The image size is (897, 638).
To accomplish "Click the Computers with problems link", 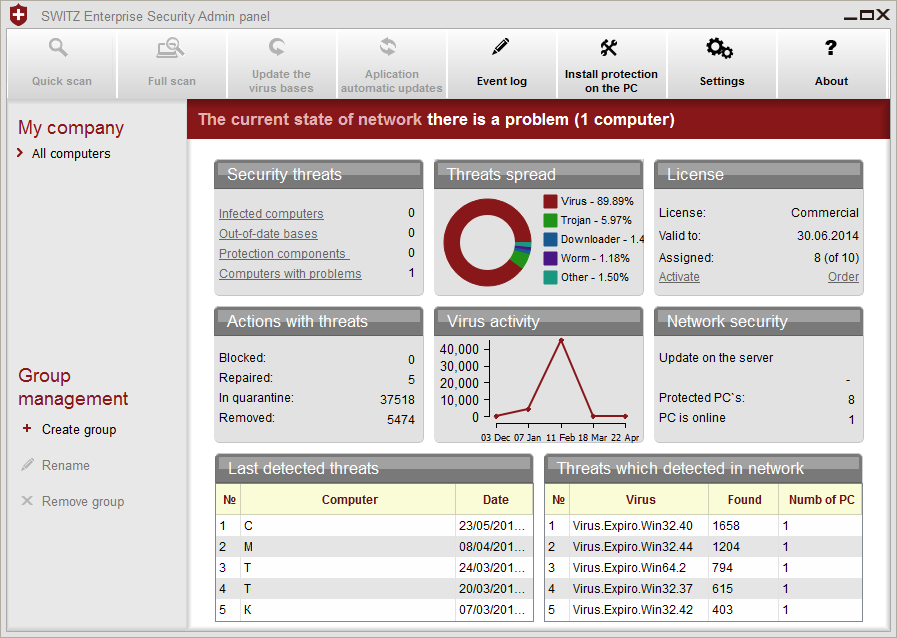I will click(x=290, y=274).
